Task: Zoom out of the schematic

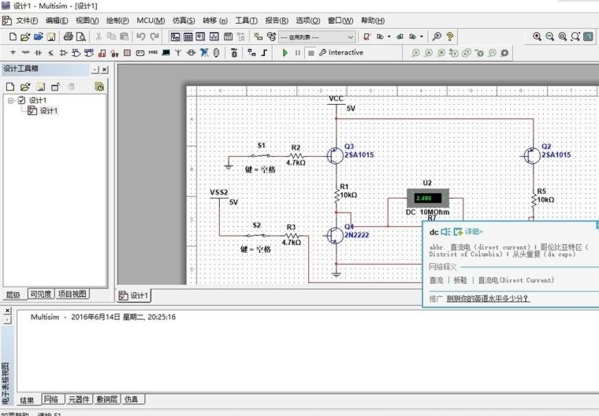Action: [x=550, y=37]
